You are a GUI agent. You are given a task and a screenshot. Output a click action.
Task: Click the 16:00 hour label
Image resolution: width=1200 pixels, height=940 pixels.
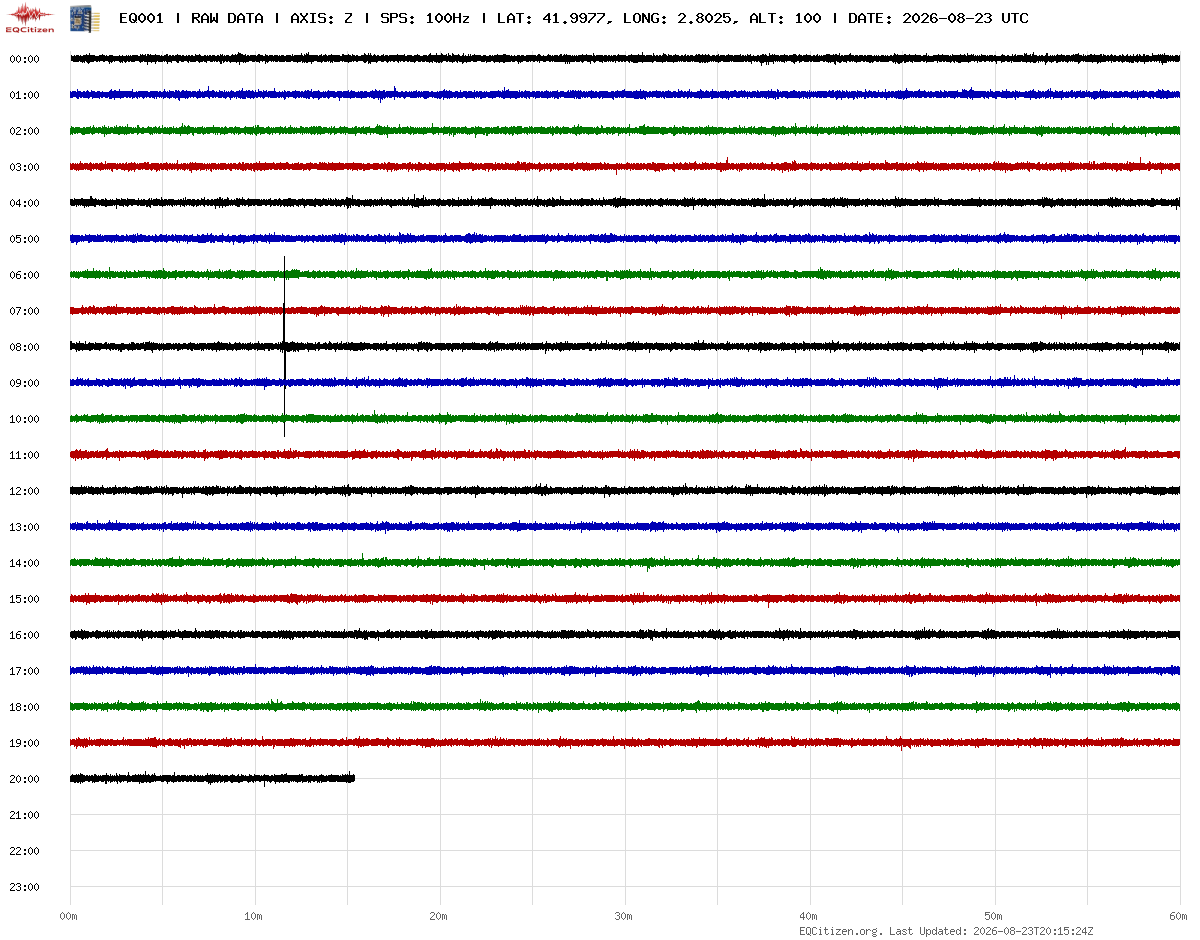tap(24, 635)
